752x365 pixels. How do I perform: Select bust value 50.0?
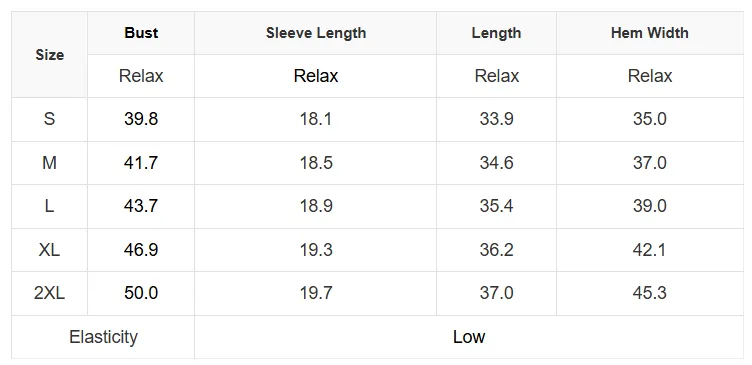point(141,293)
